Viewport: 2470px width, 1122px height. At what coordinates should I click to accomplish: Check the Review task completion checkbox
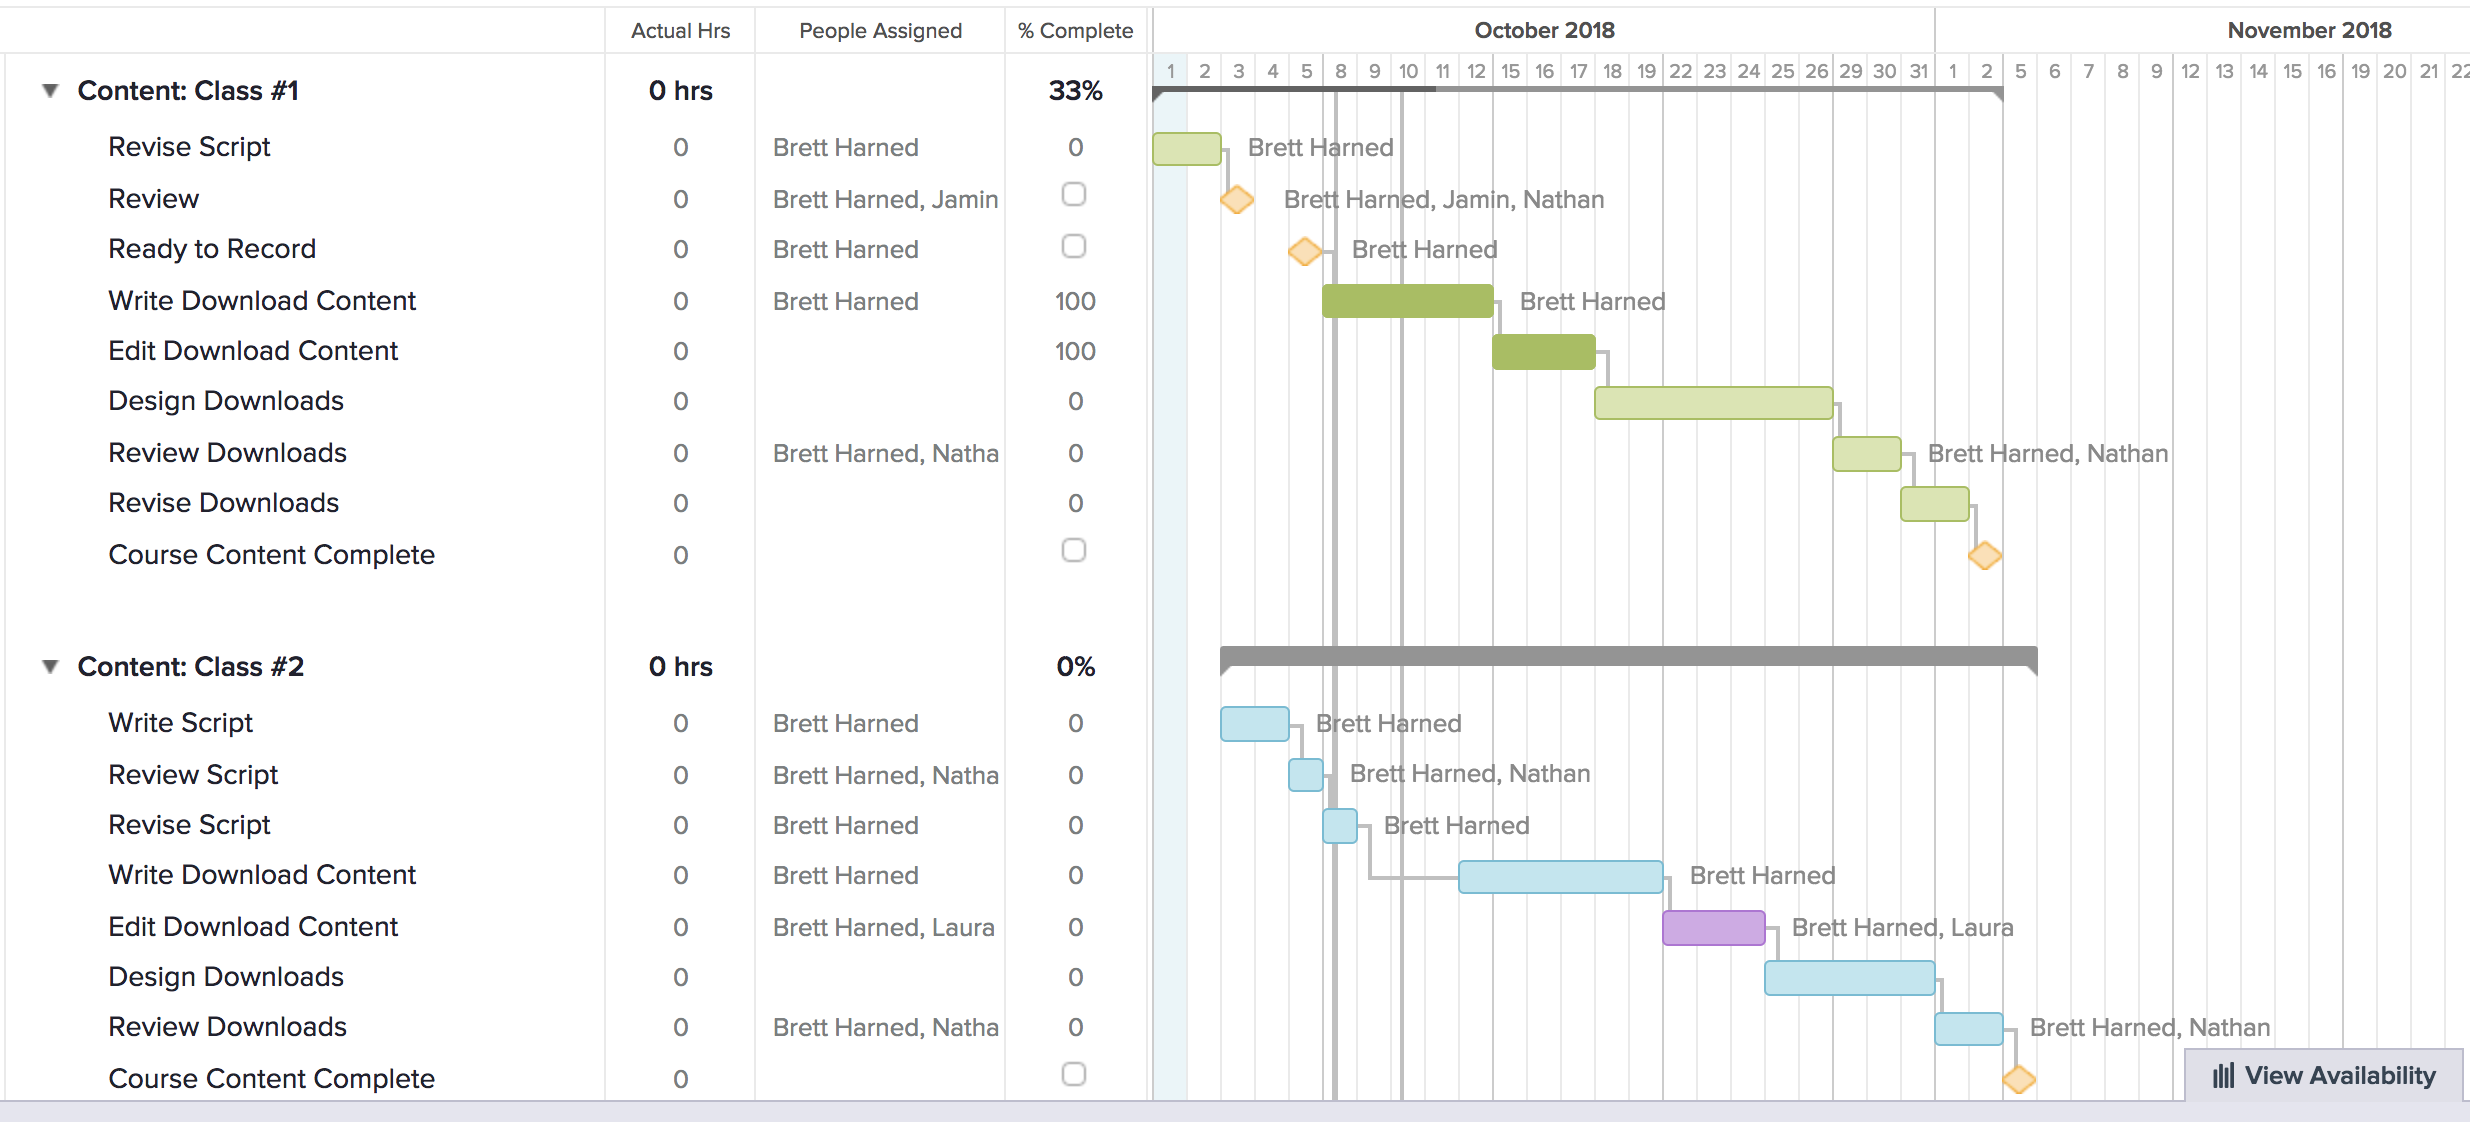point(1075,194)
